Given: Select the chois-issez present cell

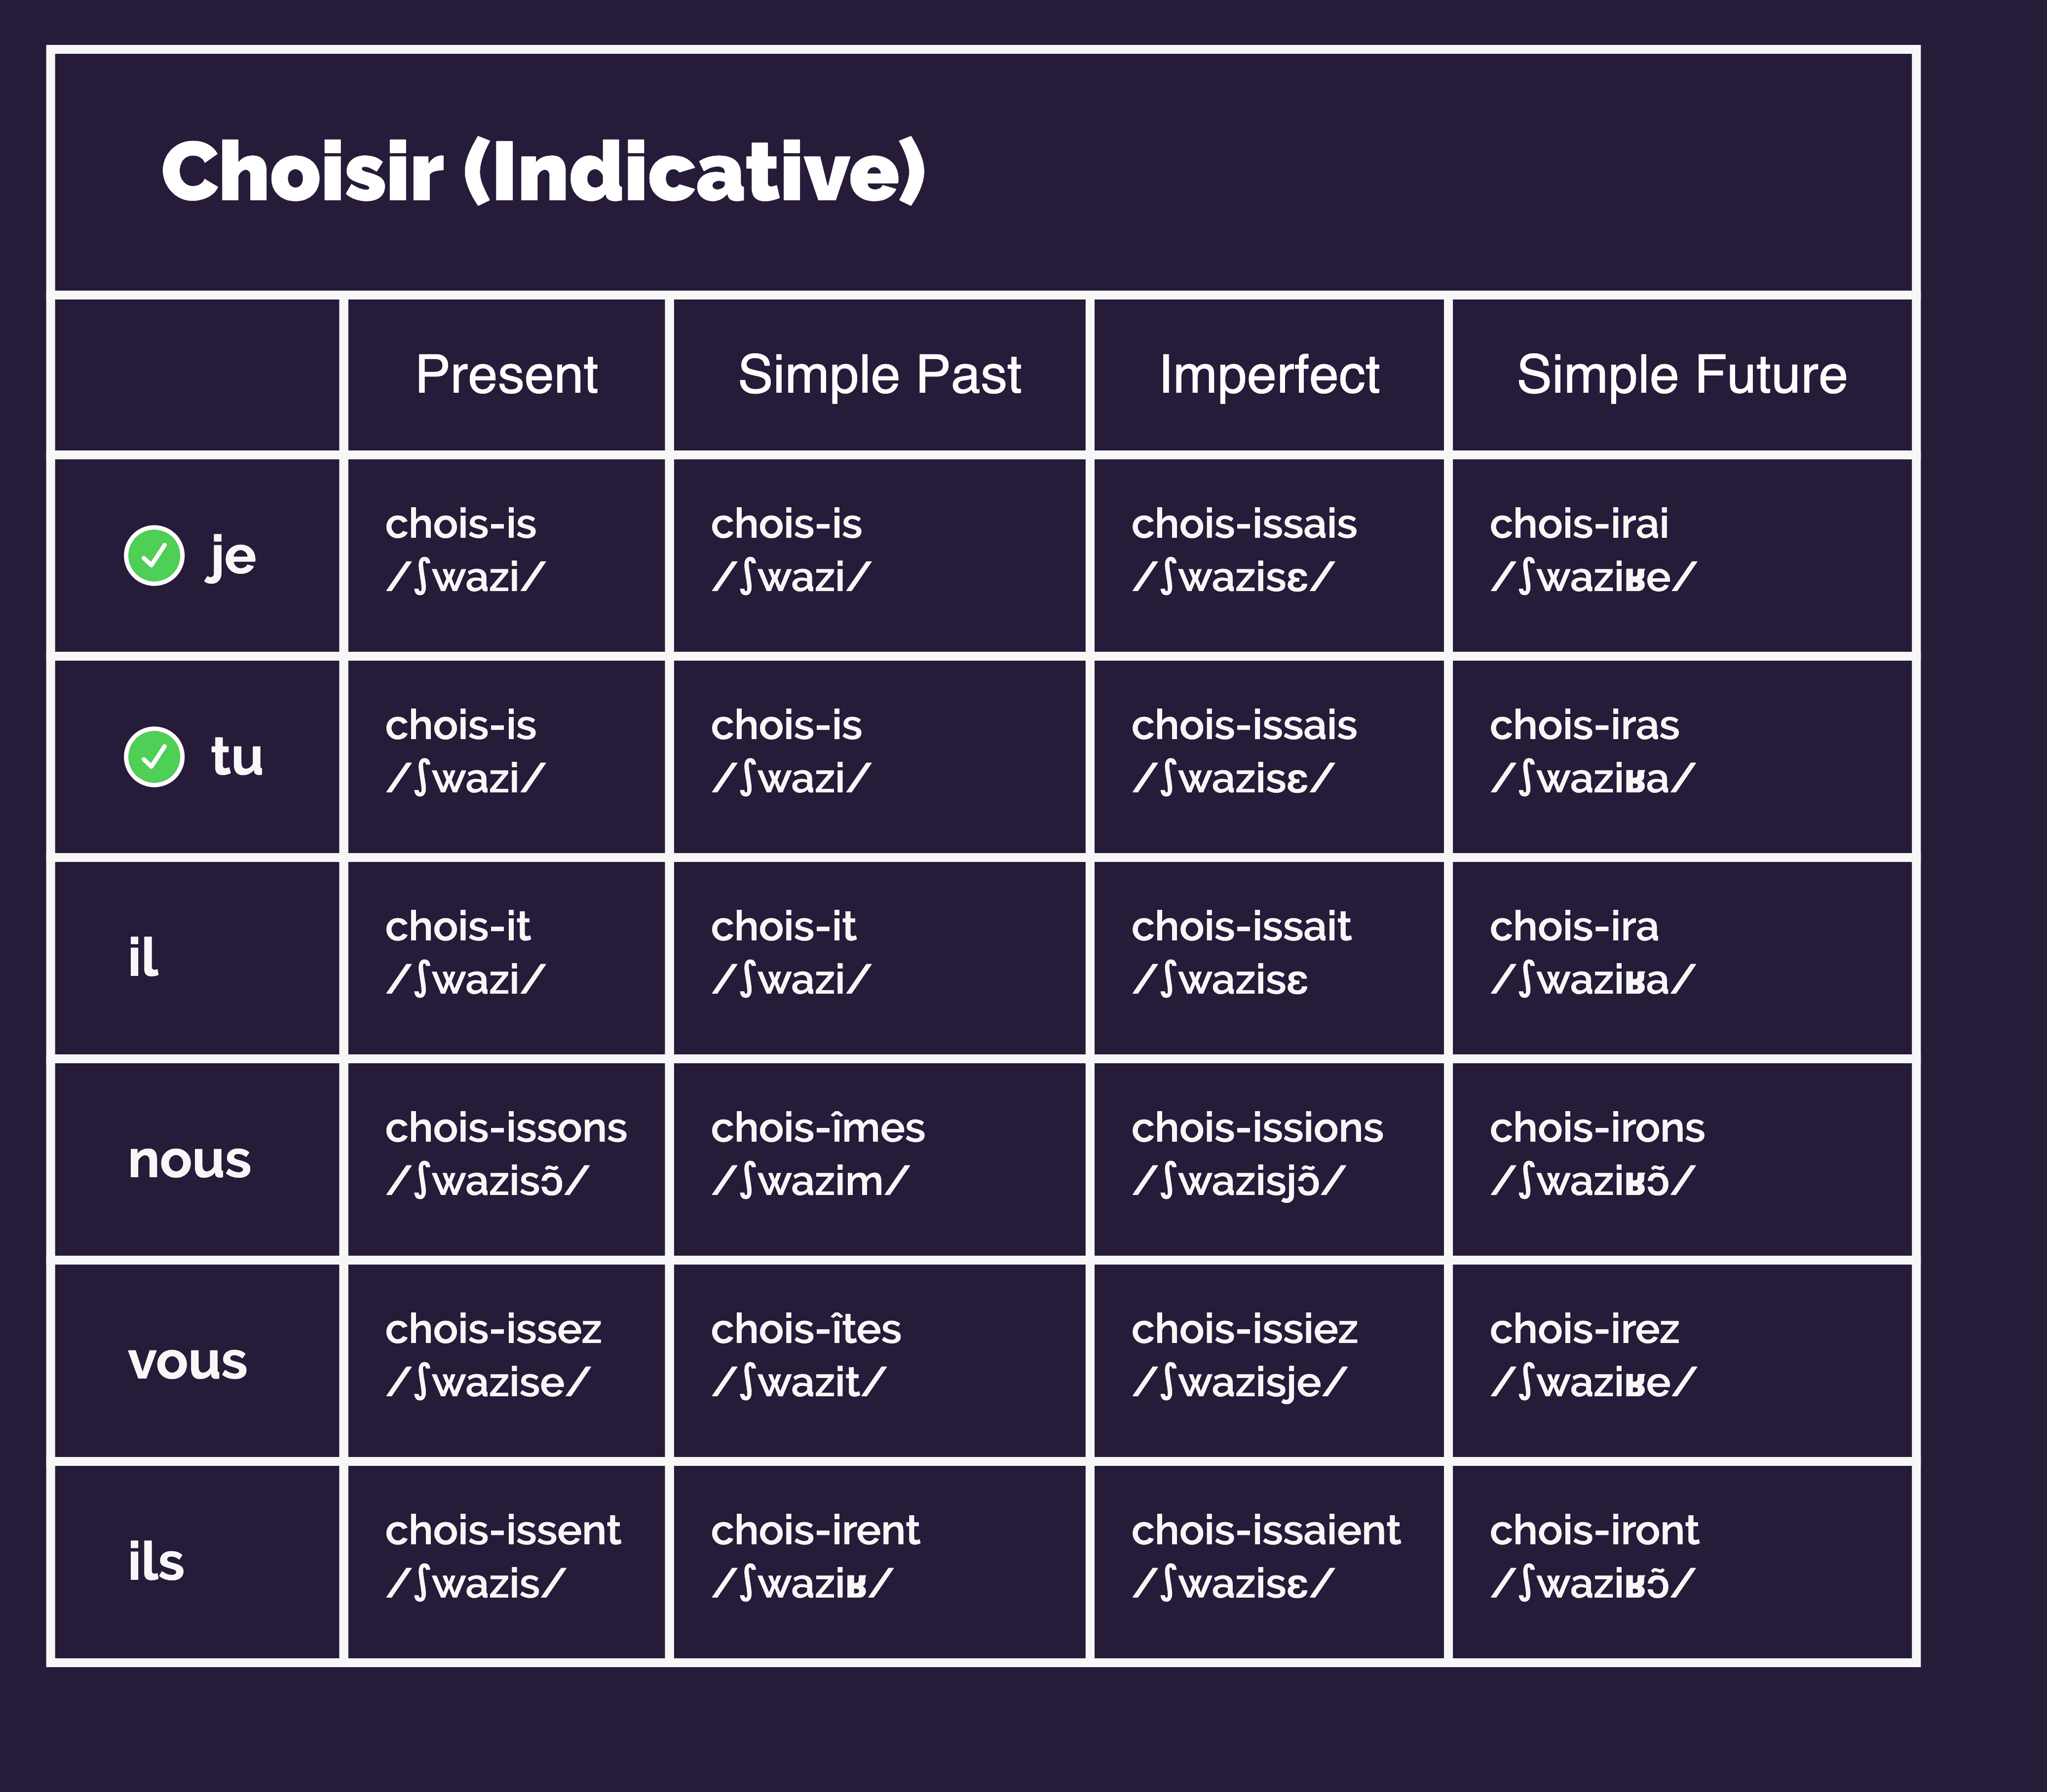Looking at the screenshot, I should coord(507,1361).
